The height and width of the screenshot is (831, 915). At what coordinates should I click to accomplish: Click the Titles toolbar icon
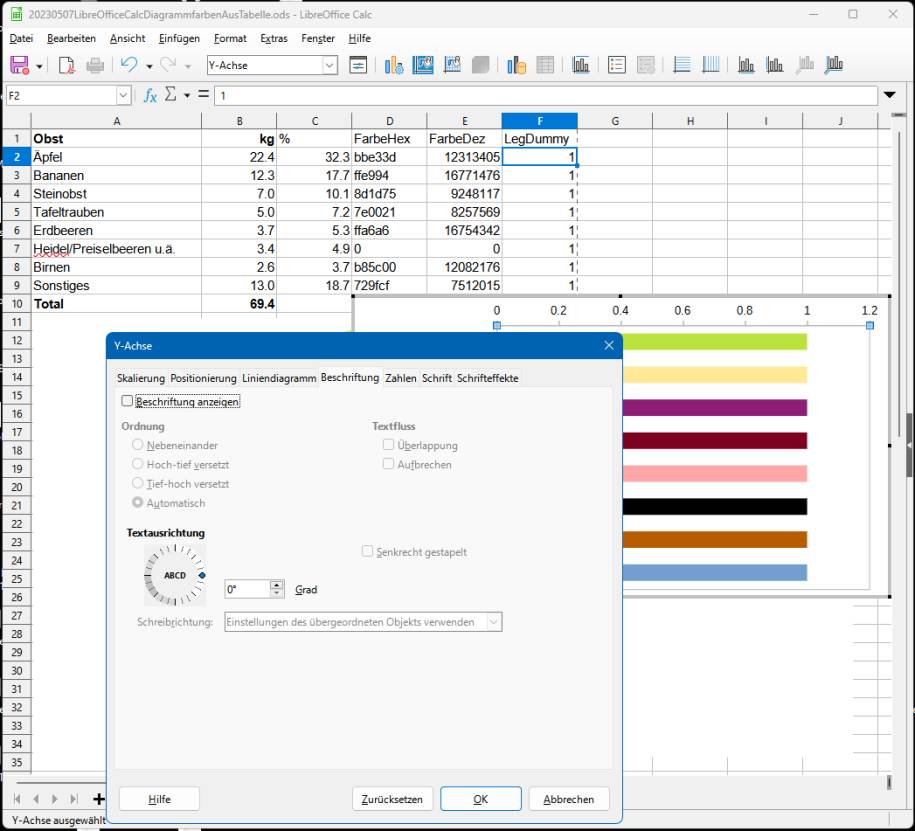tap(581, 65)
